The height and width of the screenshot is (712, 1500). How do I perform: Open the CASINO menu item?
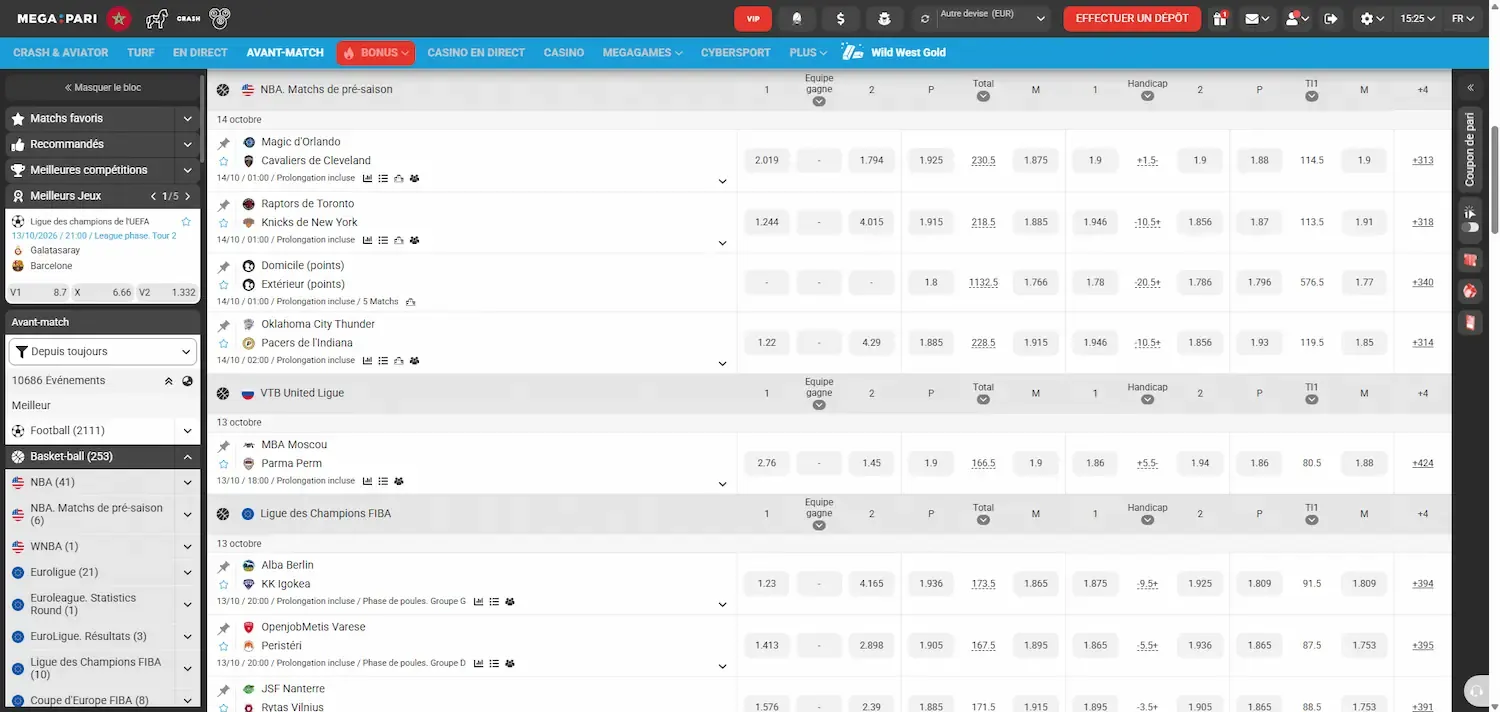coord(564,52)
